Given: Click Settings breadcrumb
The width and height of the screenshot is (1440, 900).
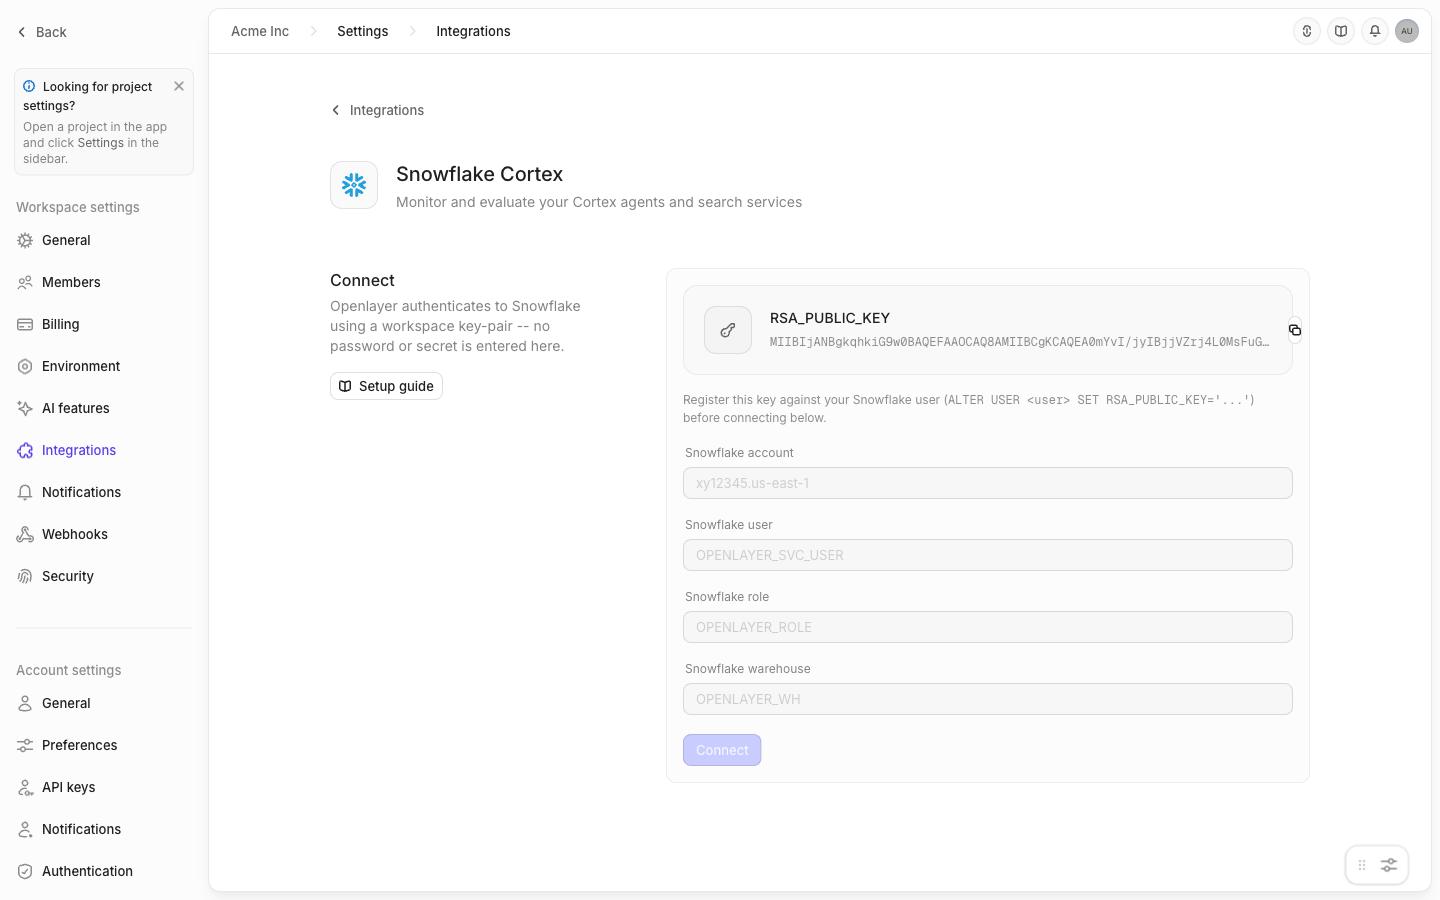Looking at the screenshot, I should 363,31.
